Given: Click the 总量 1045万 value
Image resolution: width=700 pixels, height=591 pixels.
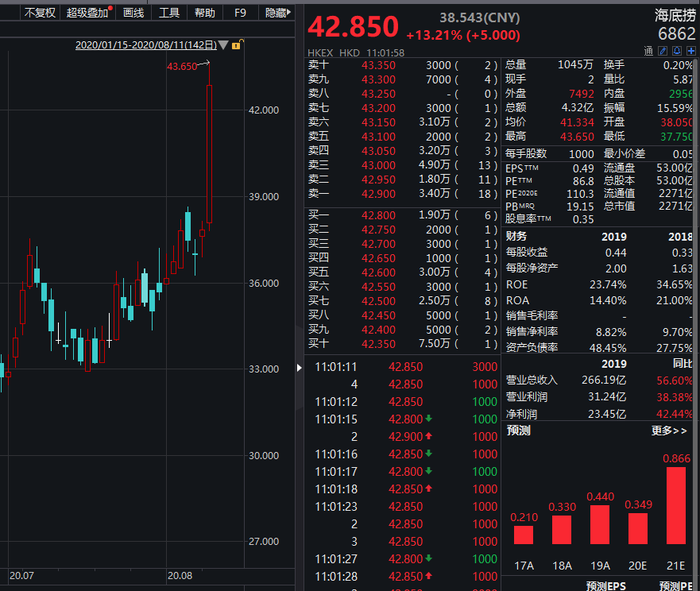Looking at the screenshot, I should (x=575, y=65).
